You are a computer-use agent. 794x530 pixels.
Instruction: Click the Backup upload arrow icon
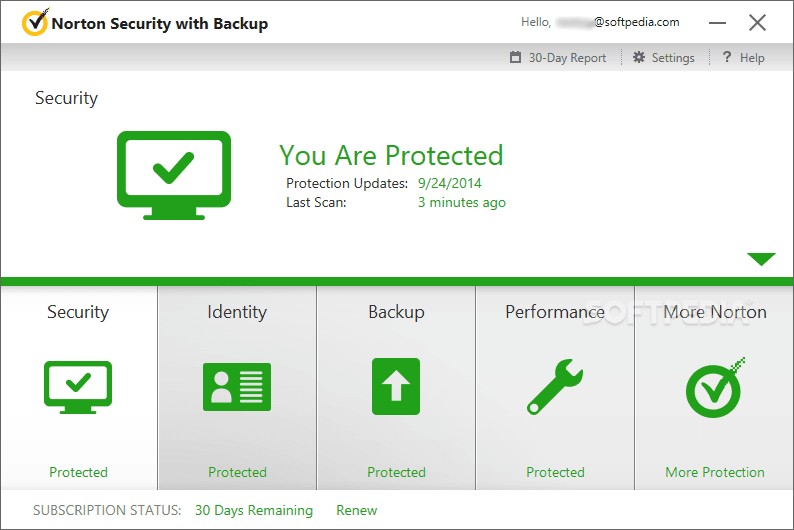[396, 386]
